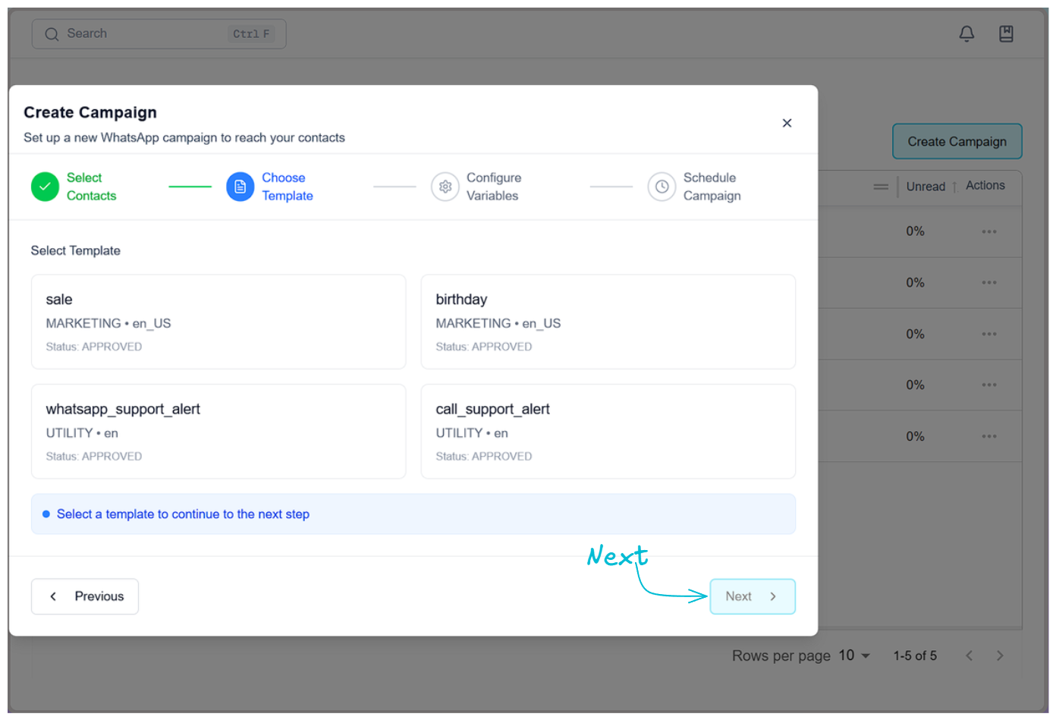Click the notification bell icon
The height and width of the screenshot is (720, 1056).
[966, 34]
